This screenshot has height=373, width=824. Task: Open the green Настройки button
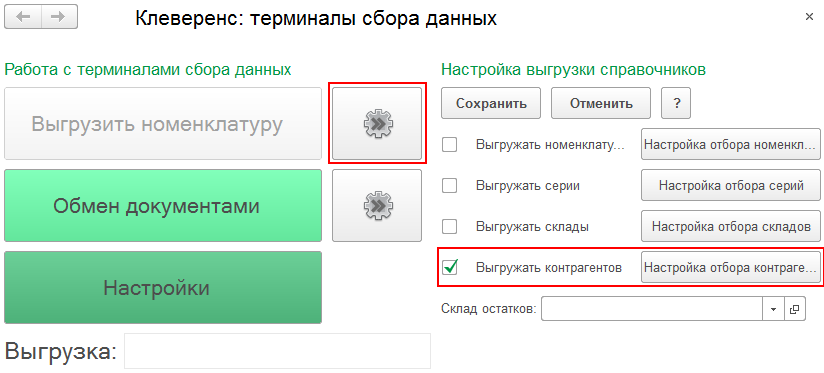163,287
